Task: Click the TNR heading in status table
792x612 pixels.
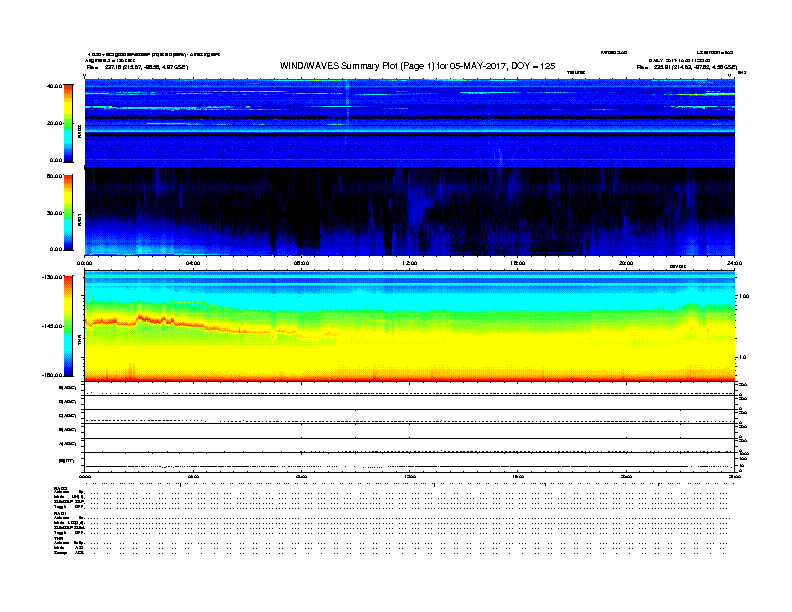Action: (x=58, y=538)
